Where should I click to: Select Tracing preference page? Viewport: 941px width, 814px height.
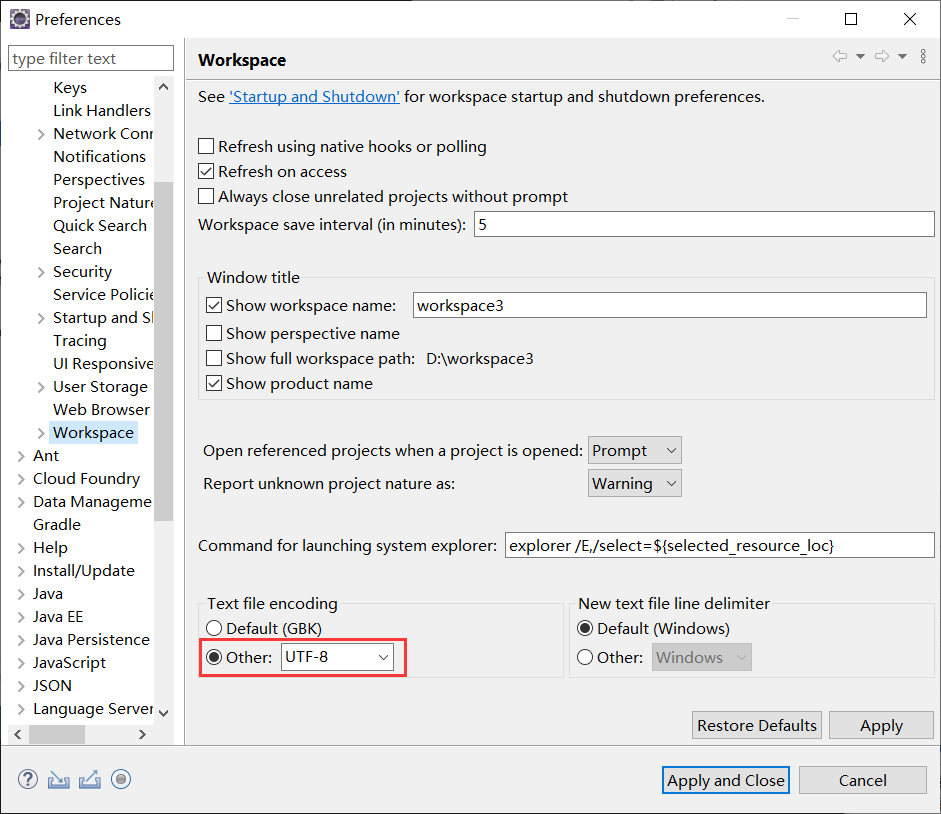point(79,340)
